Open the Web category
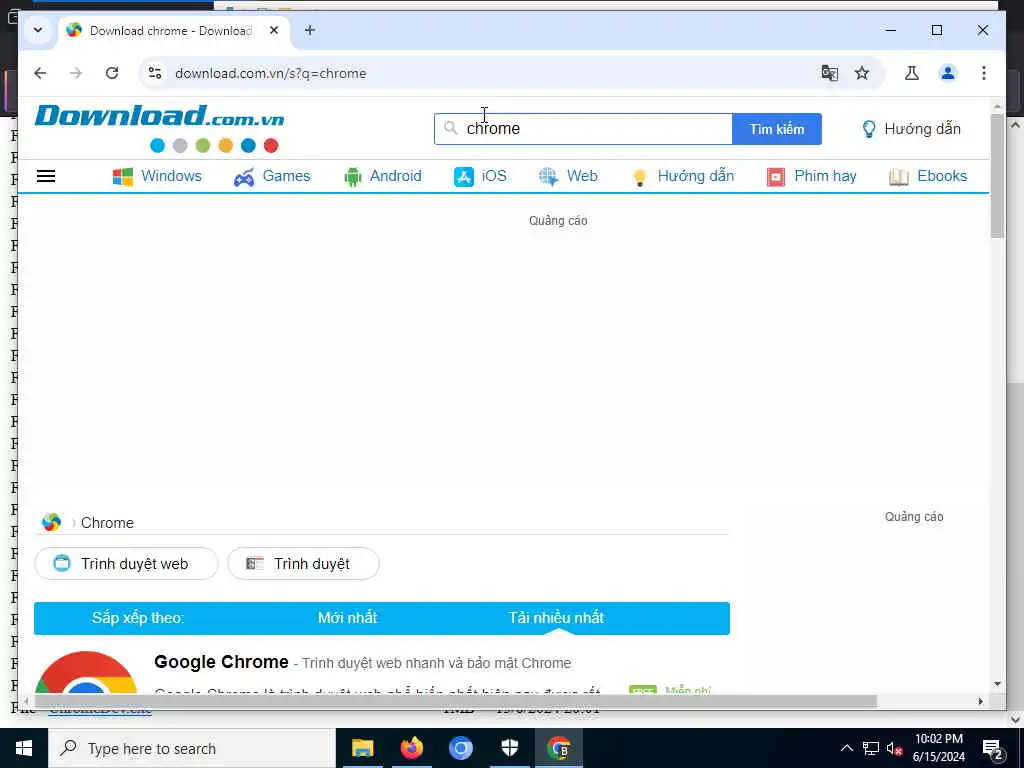The height and width of the screenshot is (768, 1024). 568,176
